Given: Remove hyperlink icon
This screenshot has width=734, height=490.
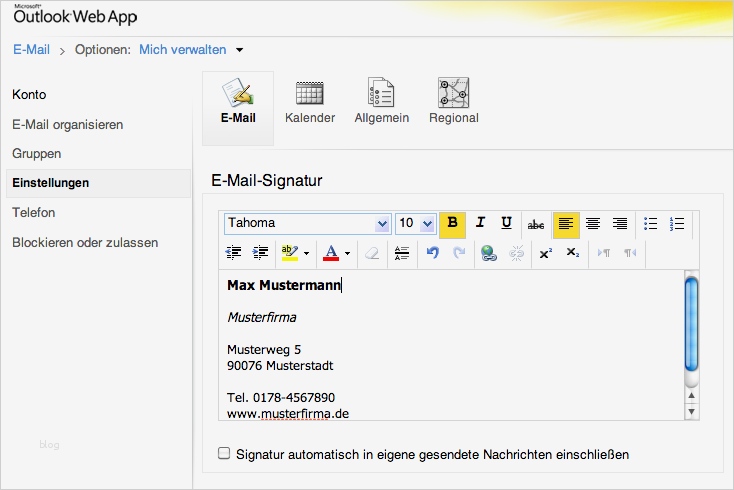Looking at the screenshot, I should click(x=516, y=253).
